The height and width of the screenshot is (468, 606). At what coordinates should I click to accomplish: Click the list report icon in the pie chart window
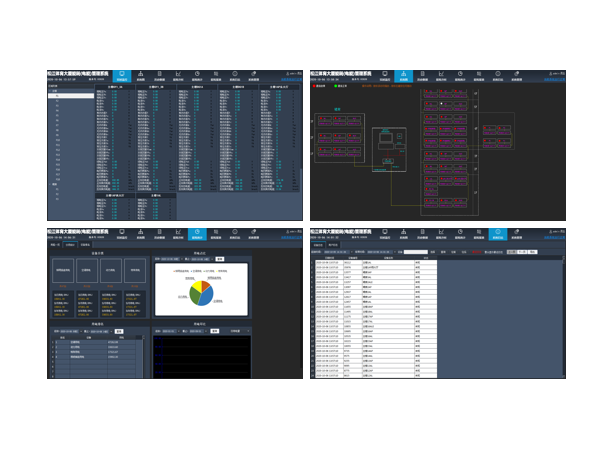(x=215, y=233)
